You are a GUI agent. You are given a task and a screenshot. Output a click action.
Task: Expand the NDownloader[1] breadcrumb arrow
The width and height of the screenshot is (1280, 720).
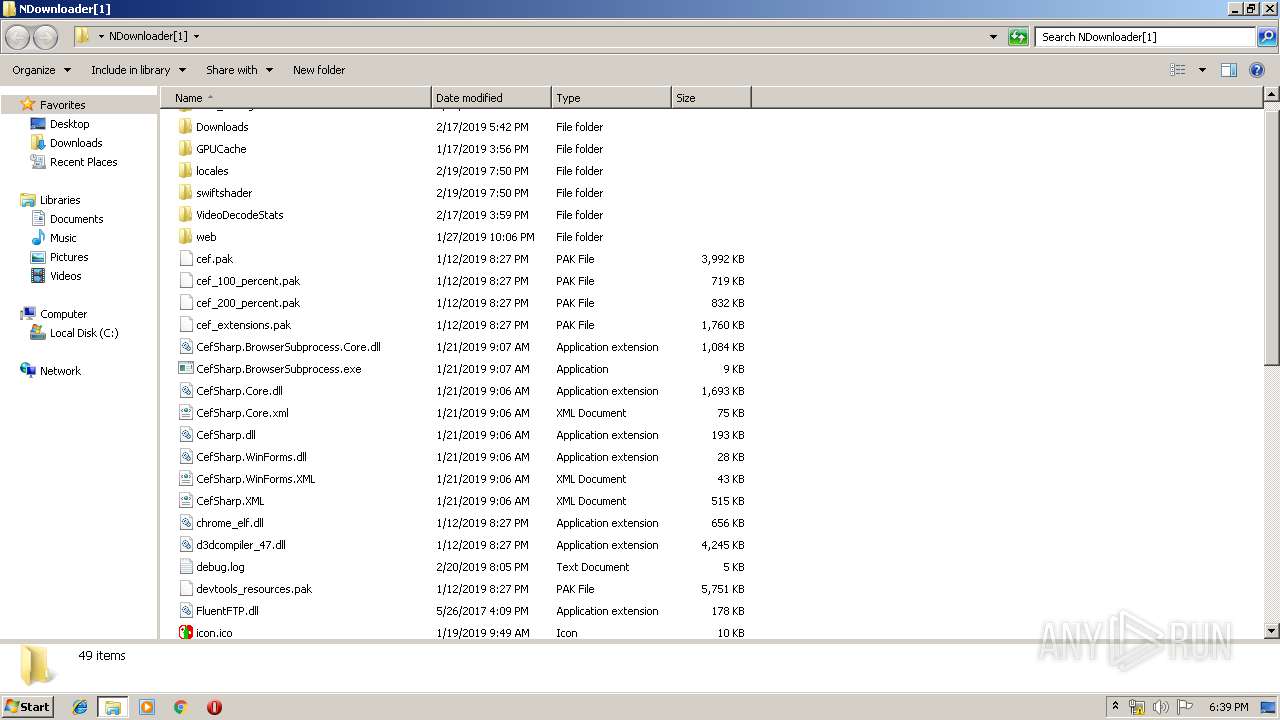point(196,37)
